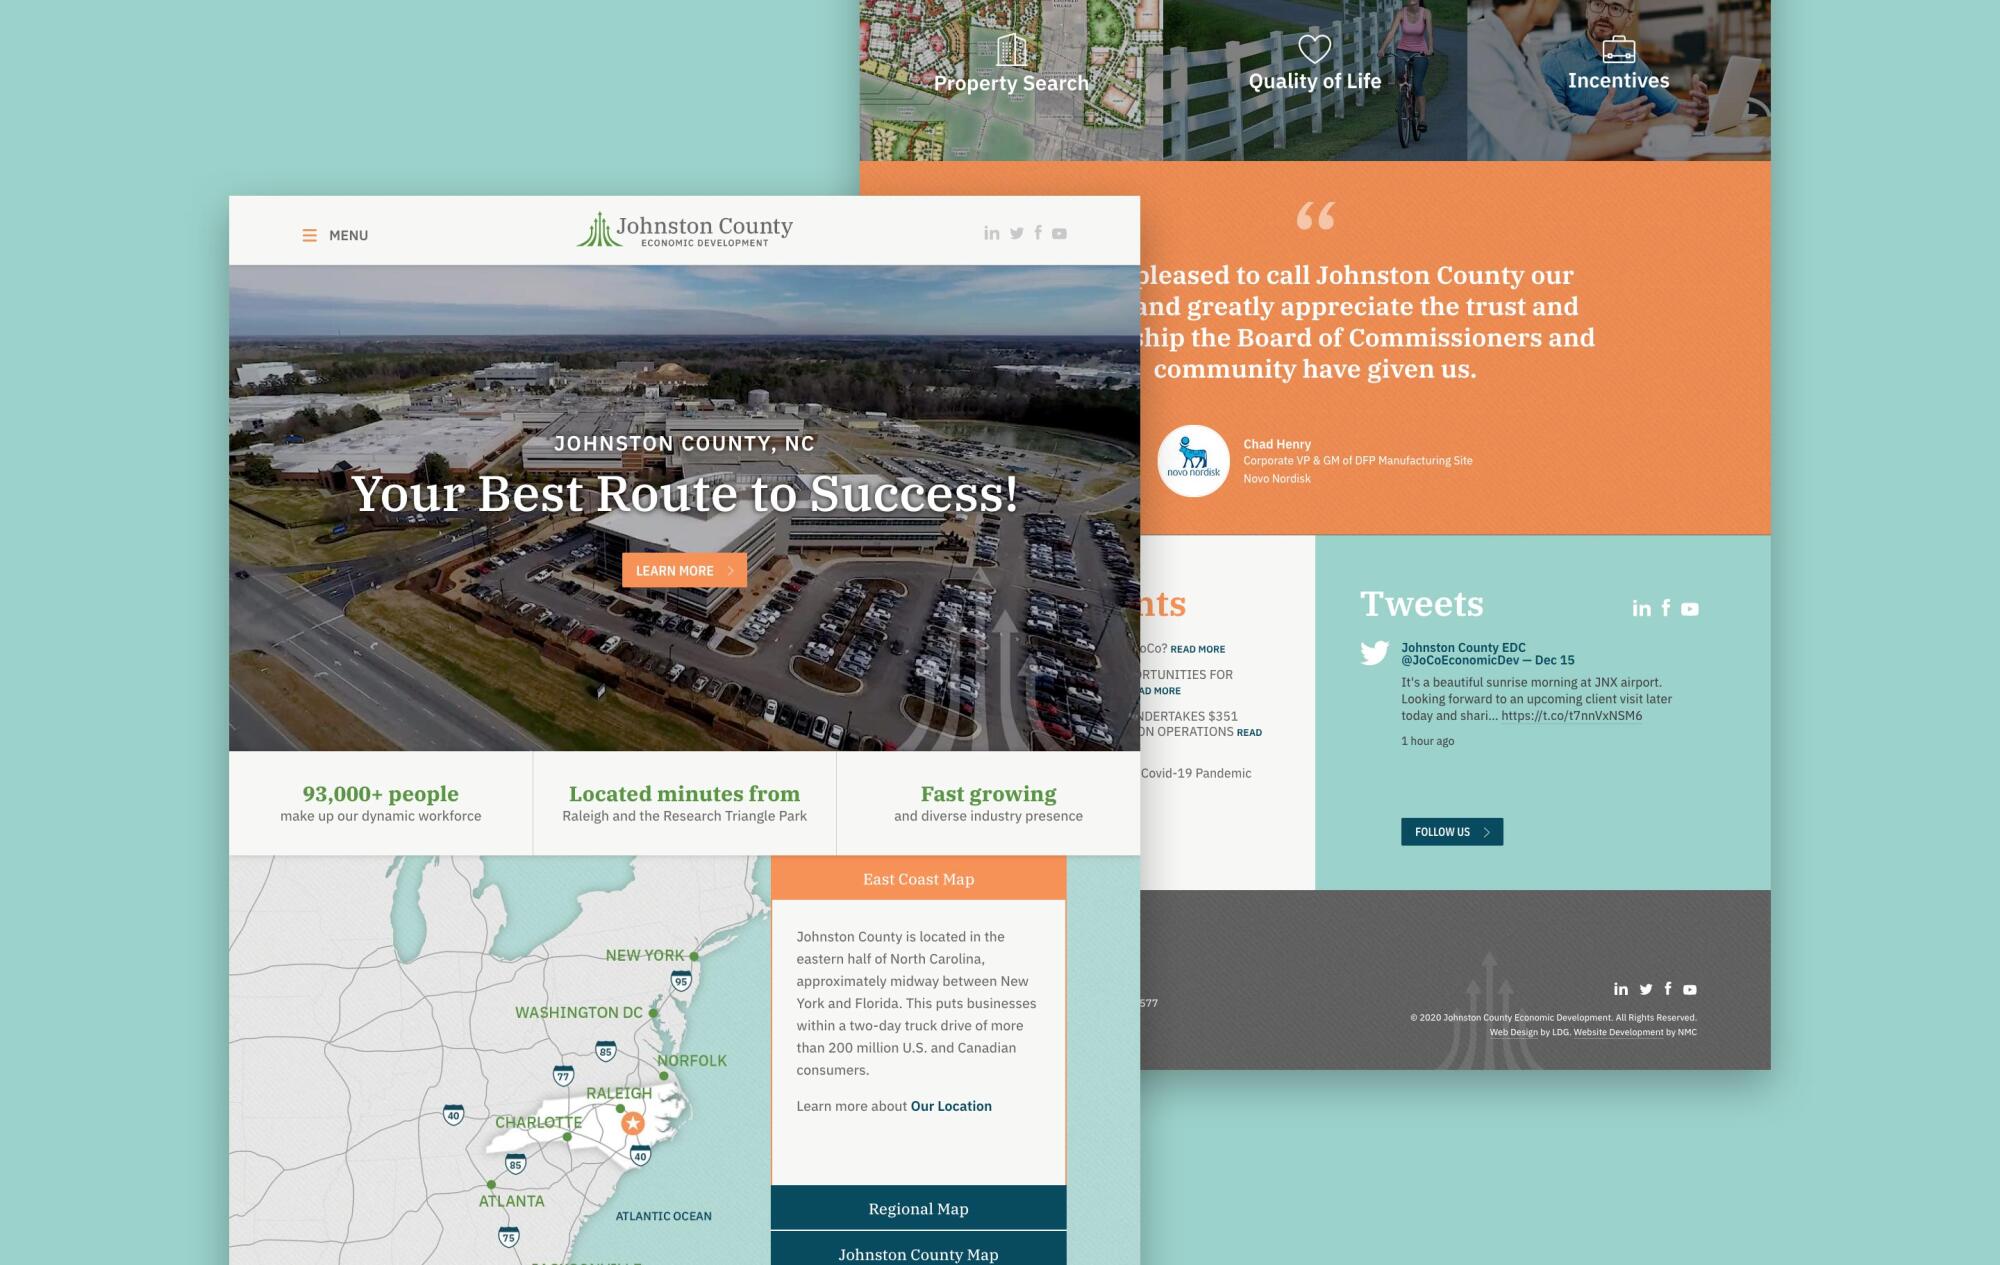This screenshot has width=2000, height=1265.
Task: Open the Our Location link
Action: click(951, 1106)
